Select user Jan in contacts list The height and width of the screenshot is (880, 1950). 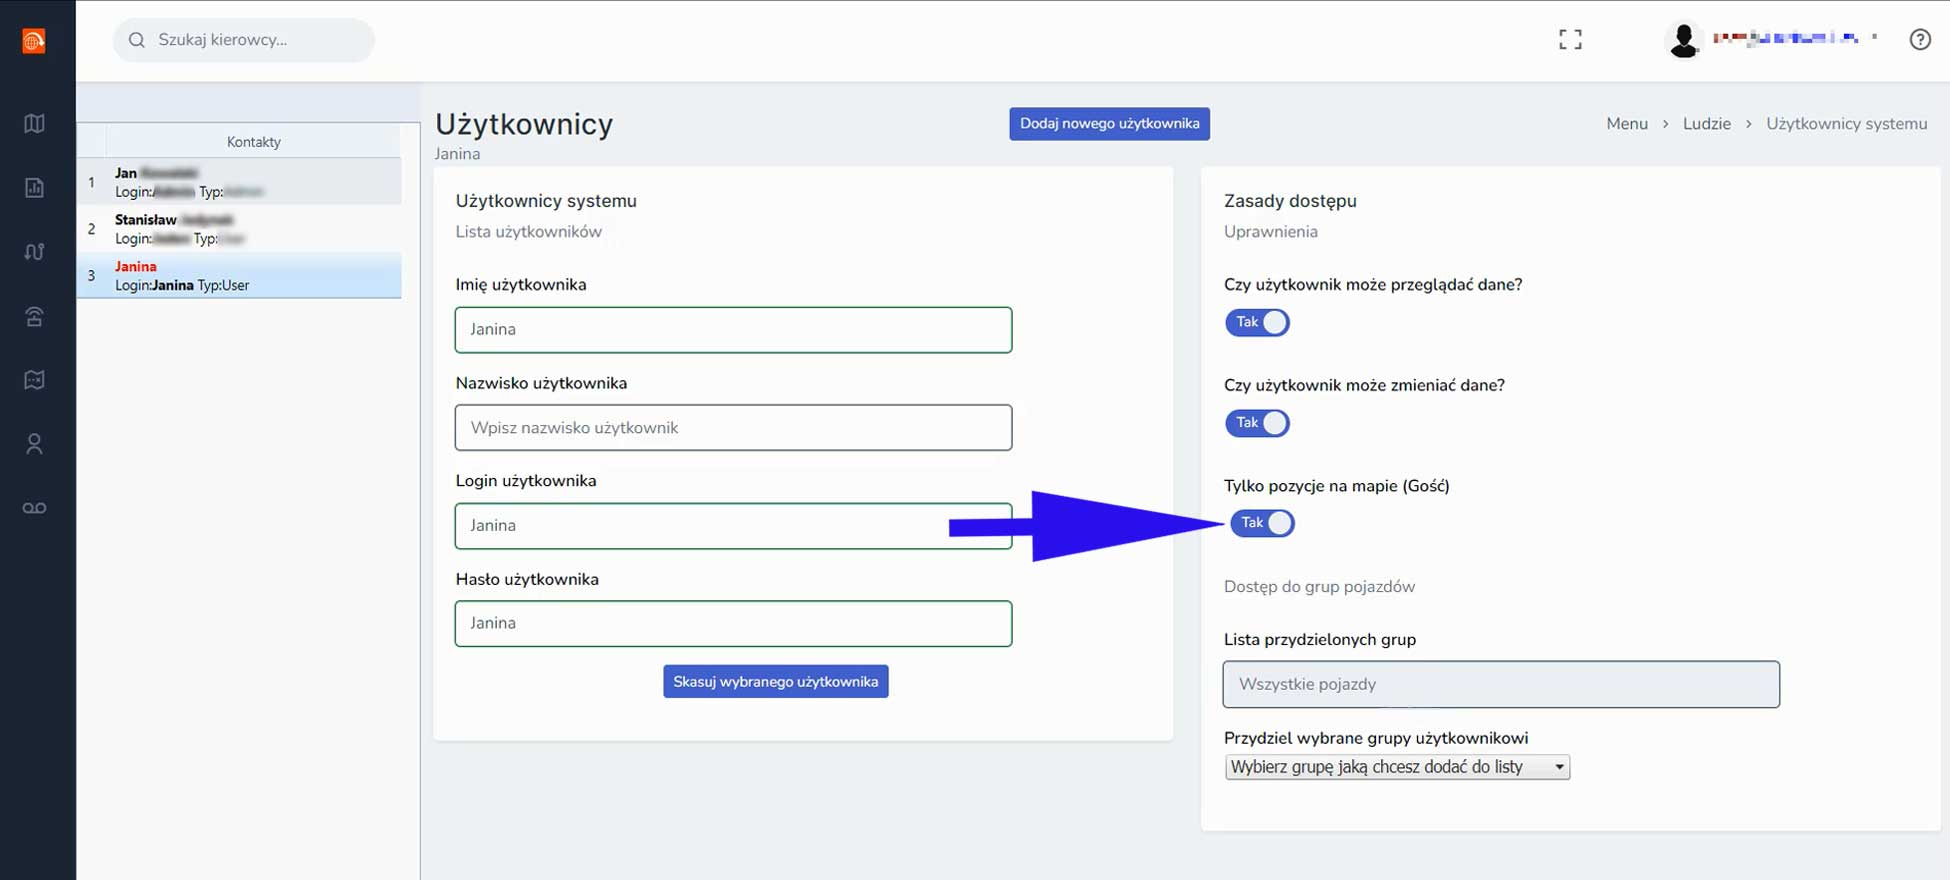tap(239, 182)
